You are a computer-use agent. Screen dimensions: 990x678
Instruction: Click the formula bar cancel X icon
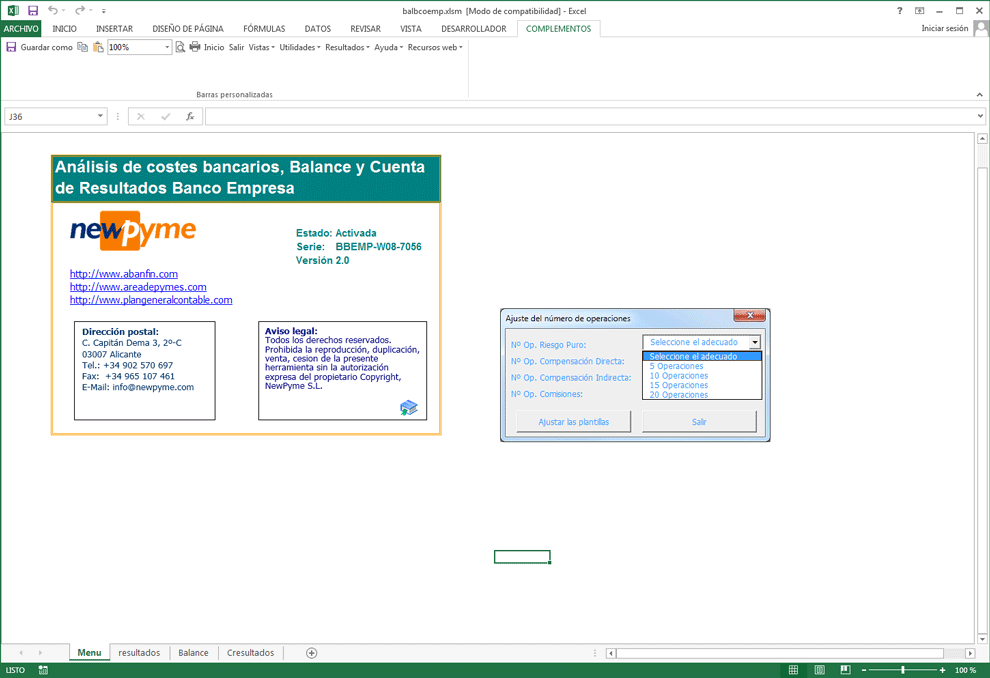point(141,117)
